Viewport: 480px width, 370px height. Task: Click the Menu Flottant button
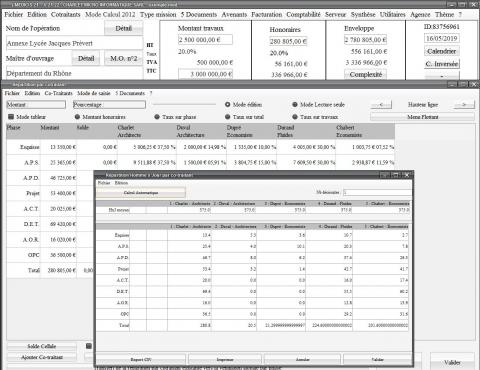(x=422, y=117)
